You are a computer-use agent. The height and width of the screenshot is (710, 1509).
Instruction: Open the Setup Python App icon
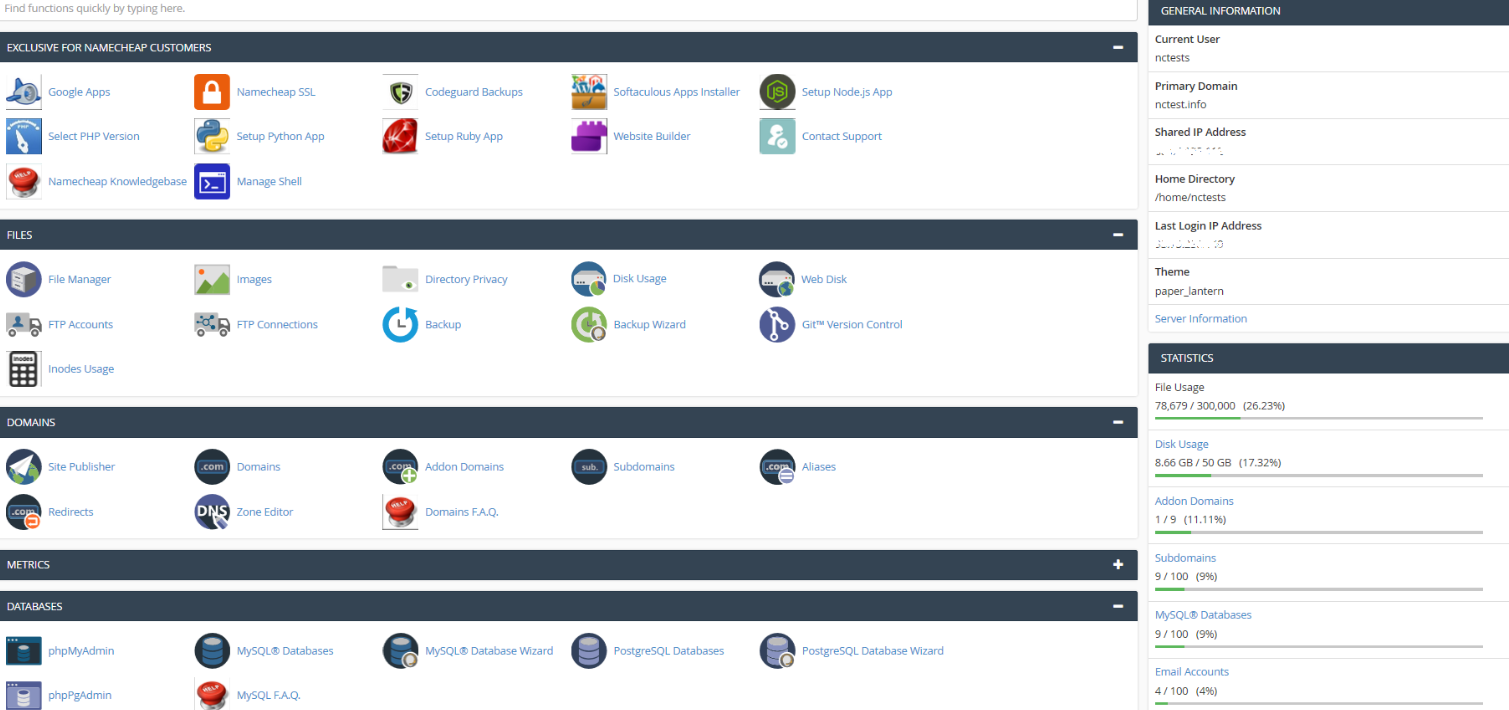(212, 136)
